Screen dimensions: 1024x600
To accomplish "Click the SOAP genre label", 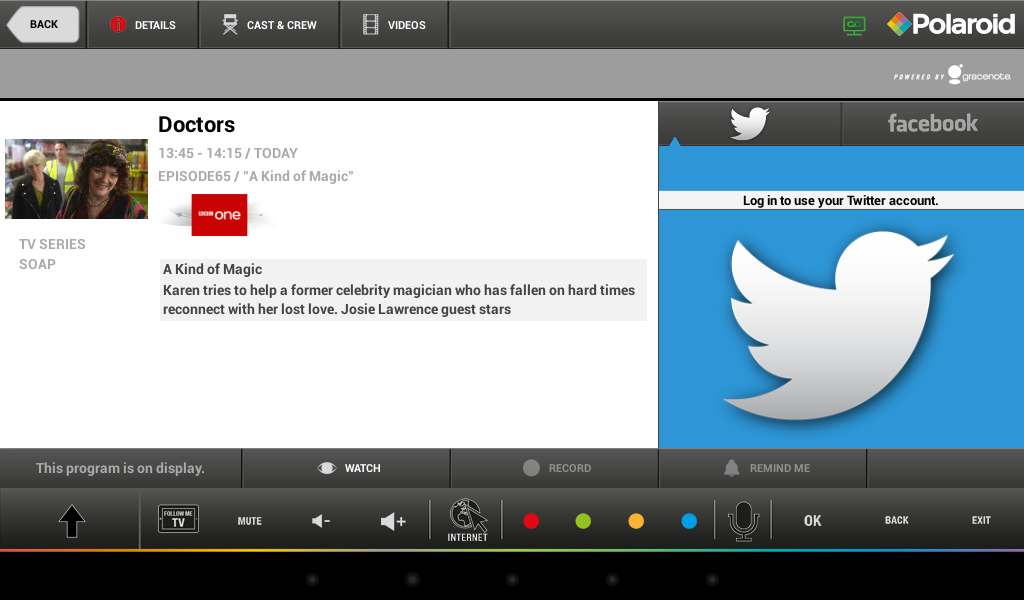I will tap(37, 264).
